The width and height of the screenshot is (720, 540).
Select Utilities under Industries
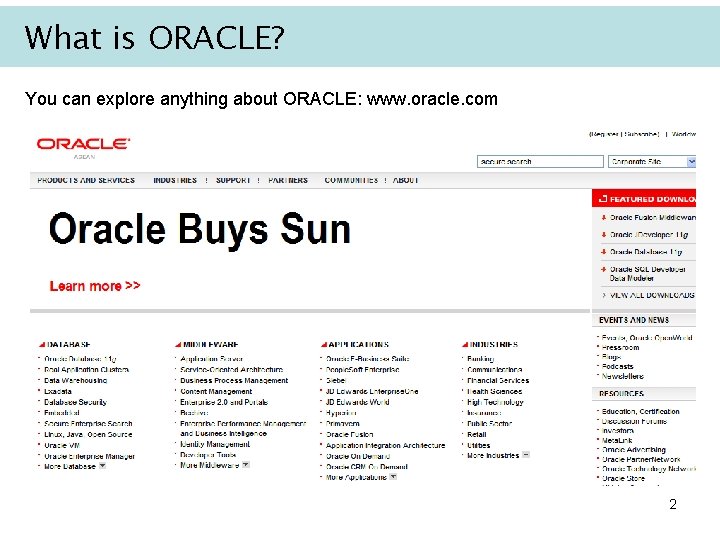pos(479,445)
